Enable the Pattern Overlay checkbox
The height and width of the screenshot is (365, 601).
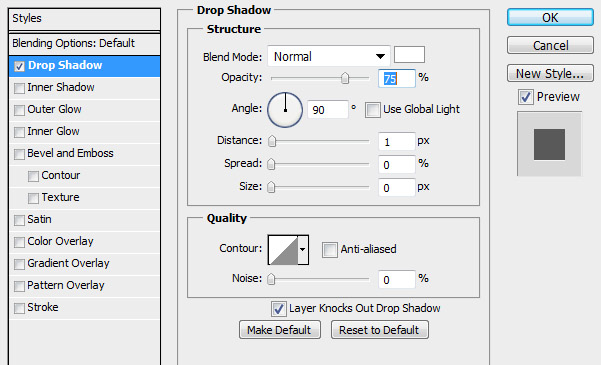pos(19,286)
